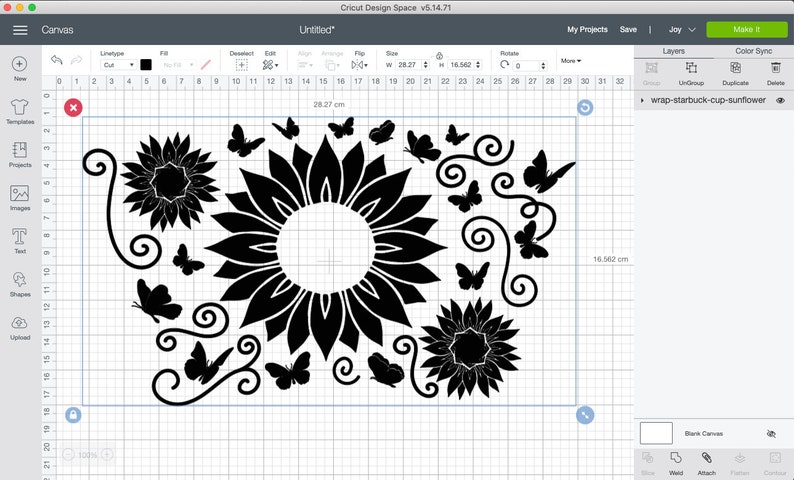Select the wrap-starbuck-cup-sunflower layer row
Image resolution: width=794 pixels, height=480 pixels.
[x=713, y=100]
